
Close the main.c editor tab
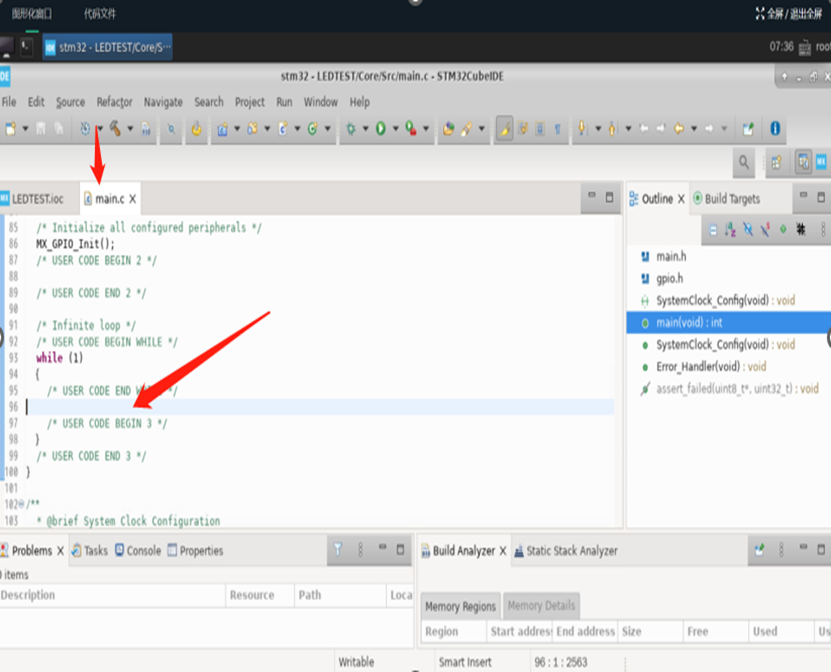coord(132,199)
